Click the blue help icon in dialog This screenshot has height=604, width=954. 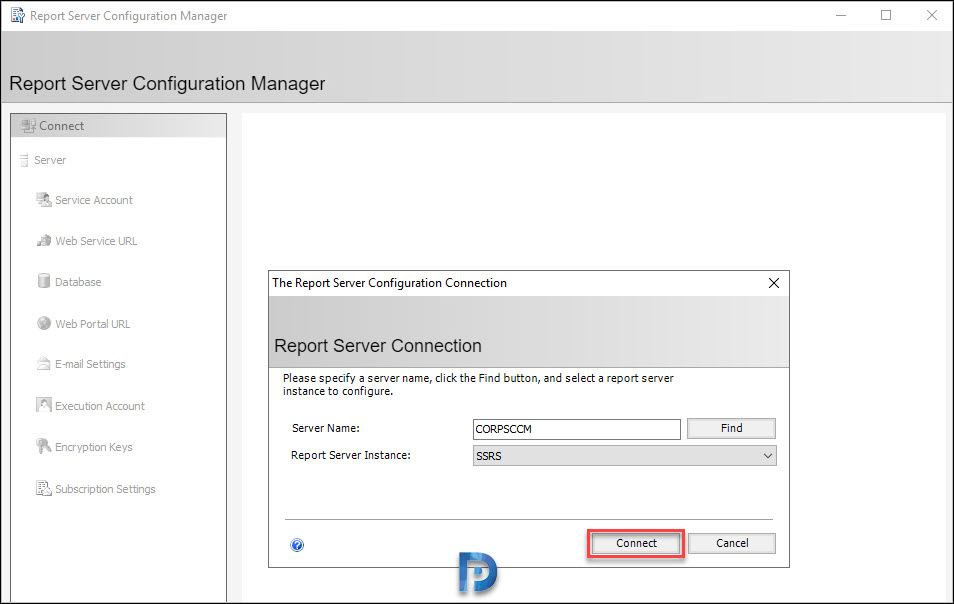pos(297,545)
